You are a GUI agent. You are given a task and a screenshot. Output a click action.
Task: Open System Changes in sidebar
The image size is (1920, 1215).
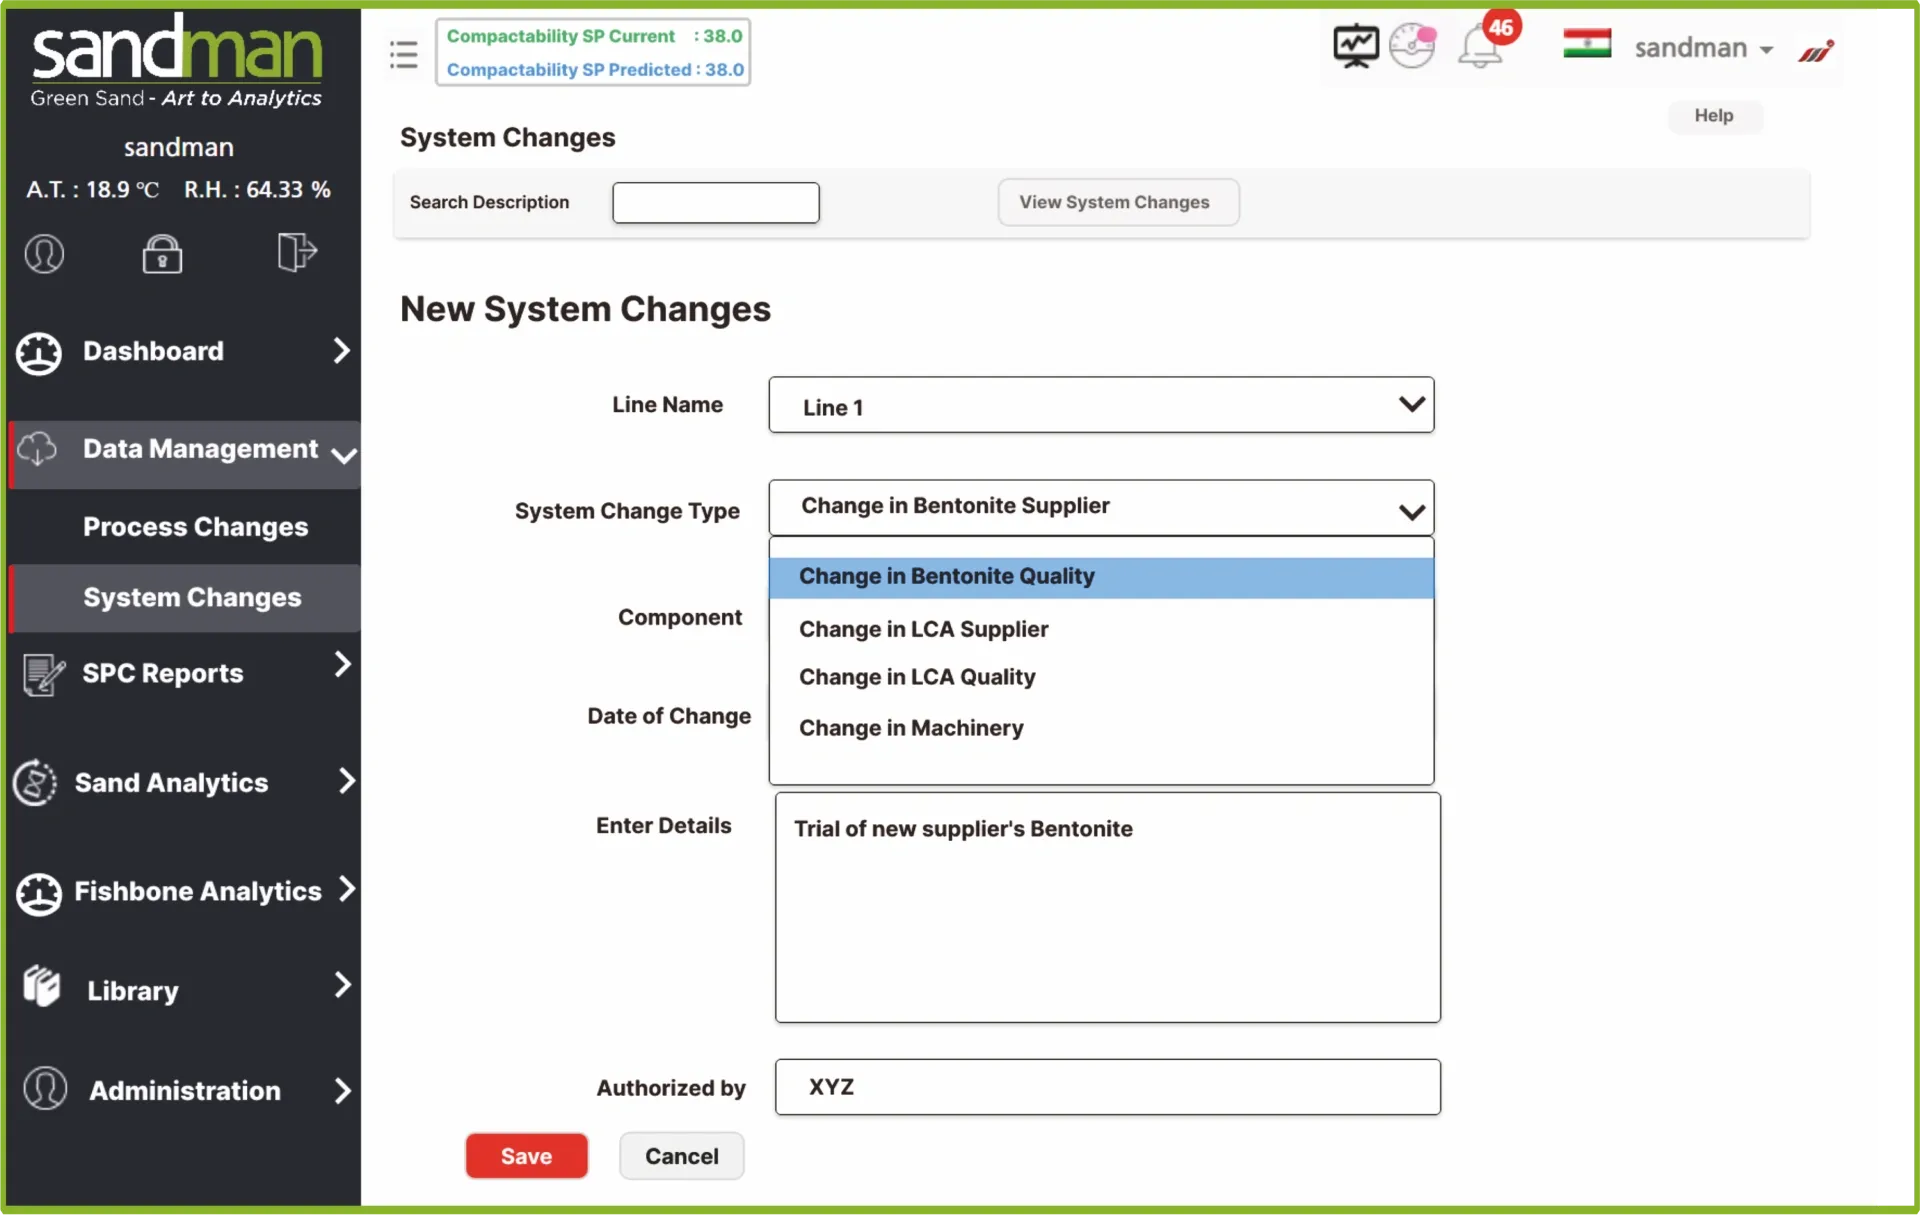tap(192, 598)
